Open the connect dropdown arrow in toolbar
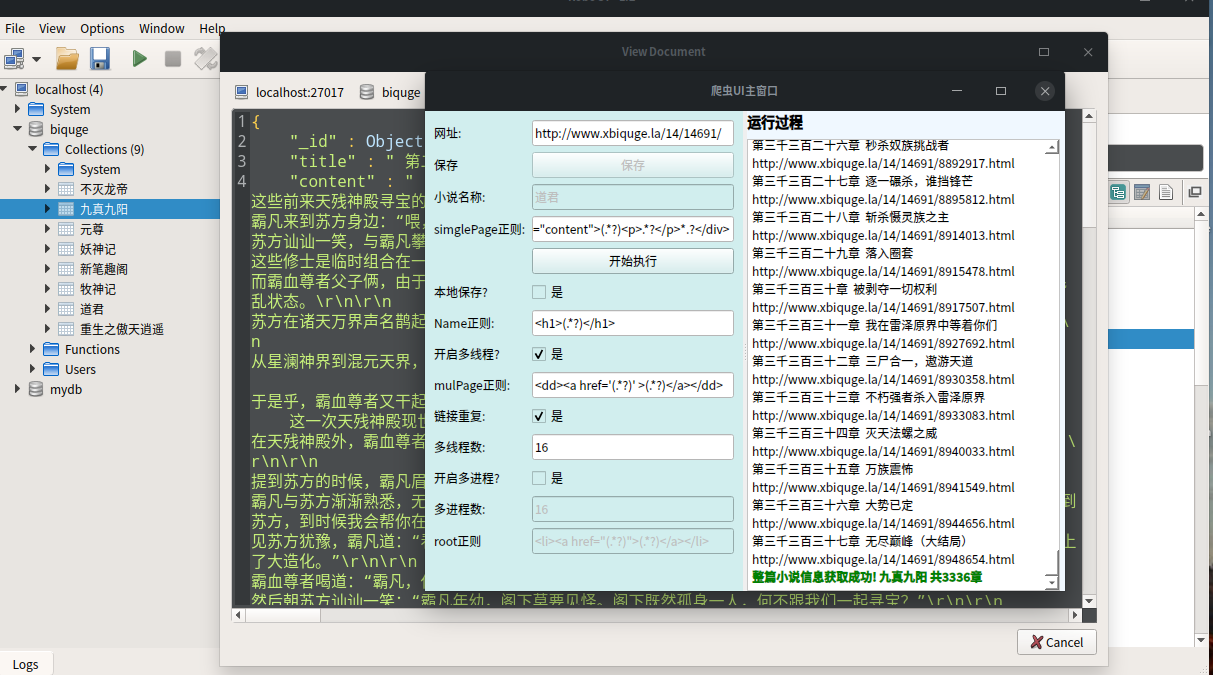The height and width of the screenshot is (675, 1213). pyautogui.click(x=37, y=59)
